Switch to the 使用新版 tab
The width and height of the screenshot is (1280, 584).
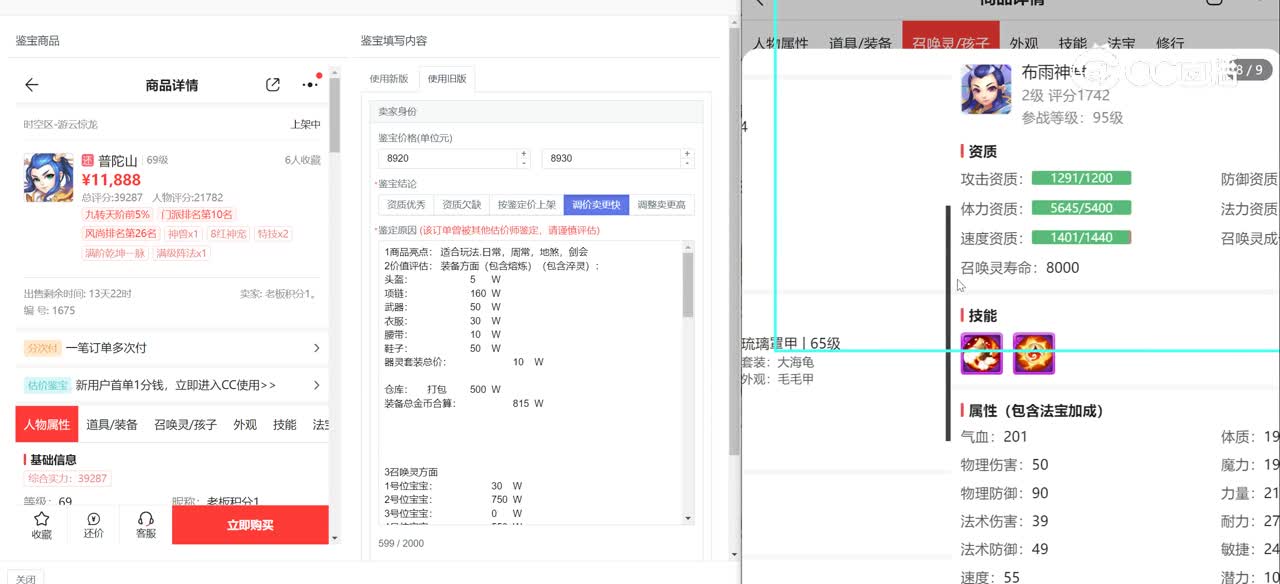click(x=389, y=79)
